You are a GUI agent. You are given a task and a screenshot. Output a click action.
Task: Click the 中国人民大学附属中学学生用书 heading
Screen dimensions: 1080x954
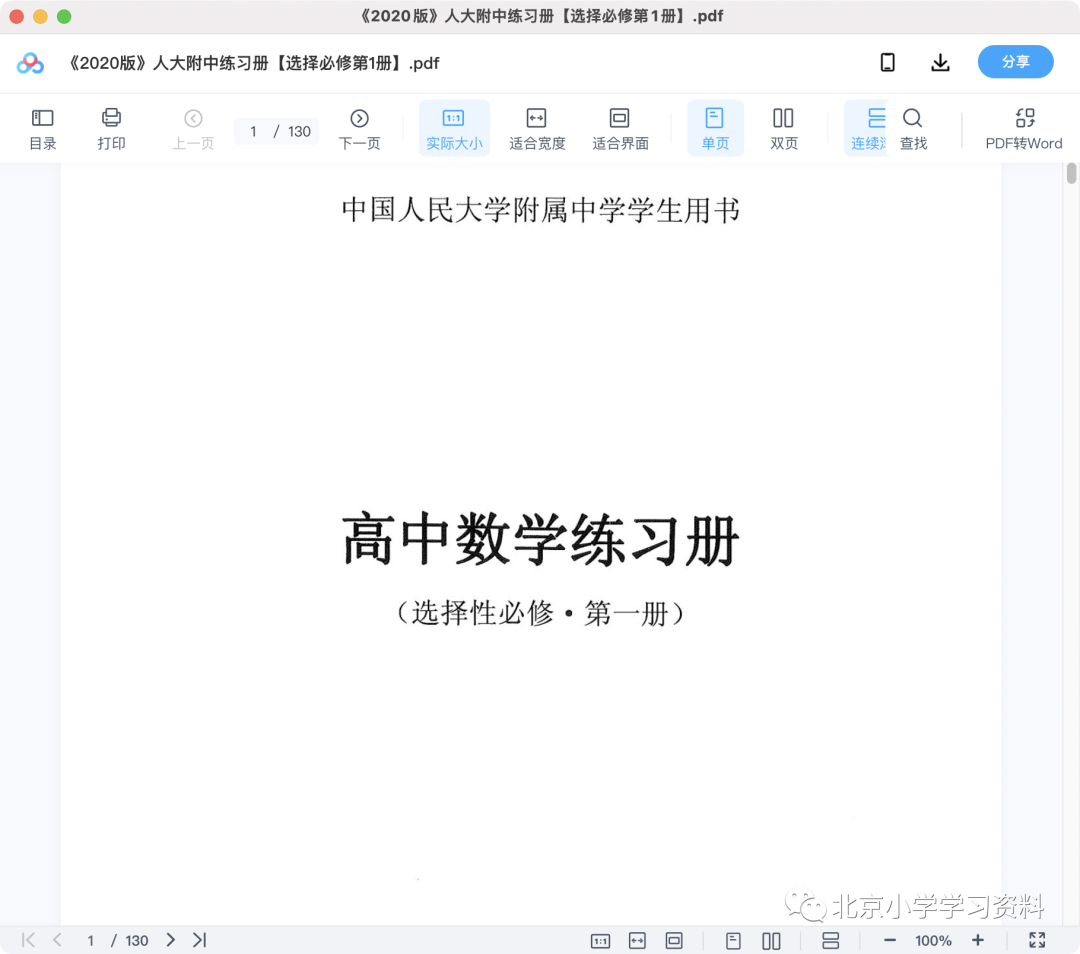541,210
